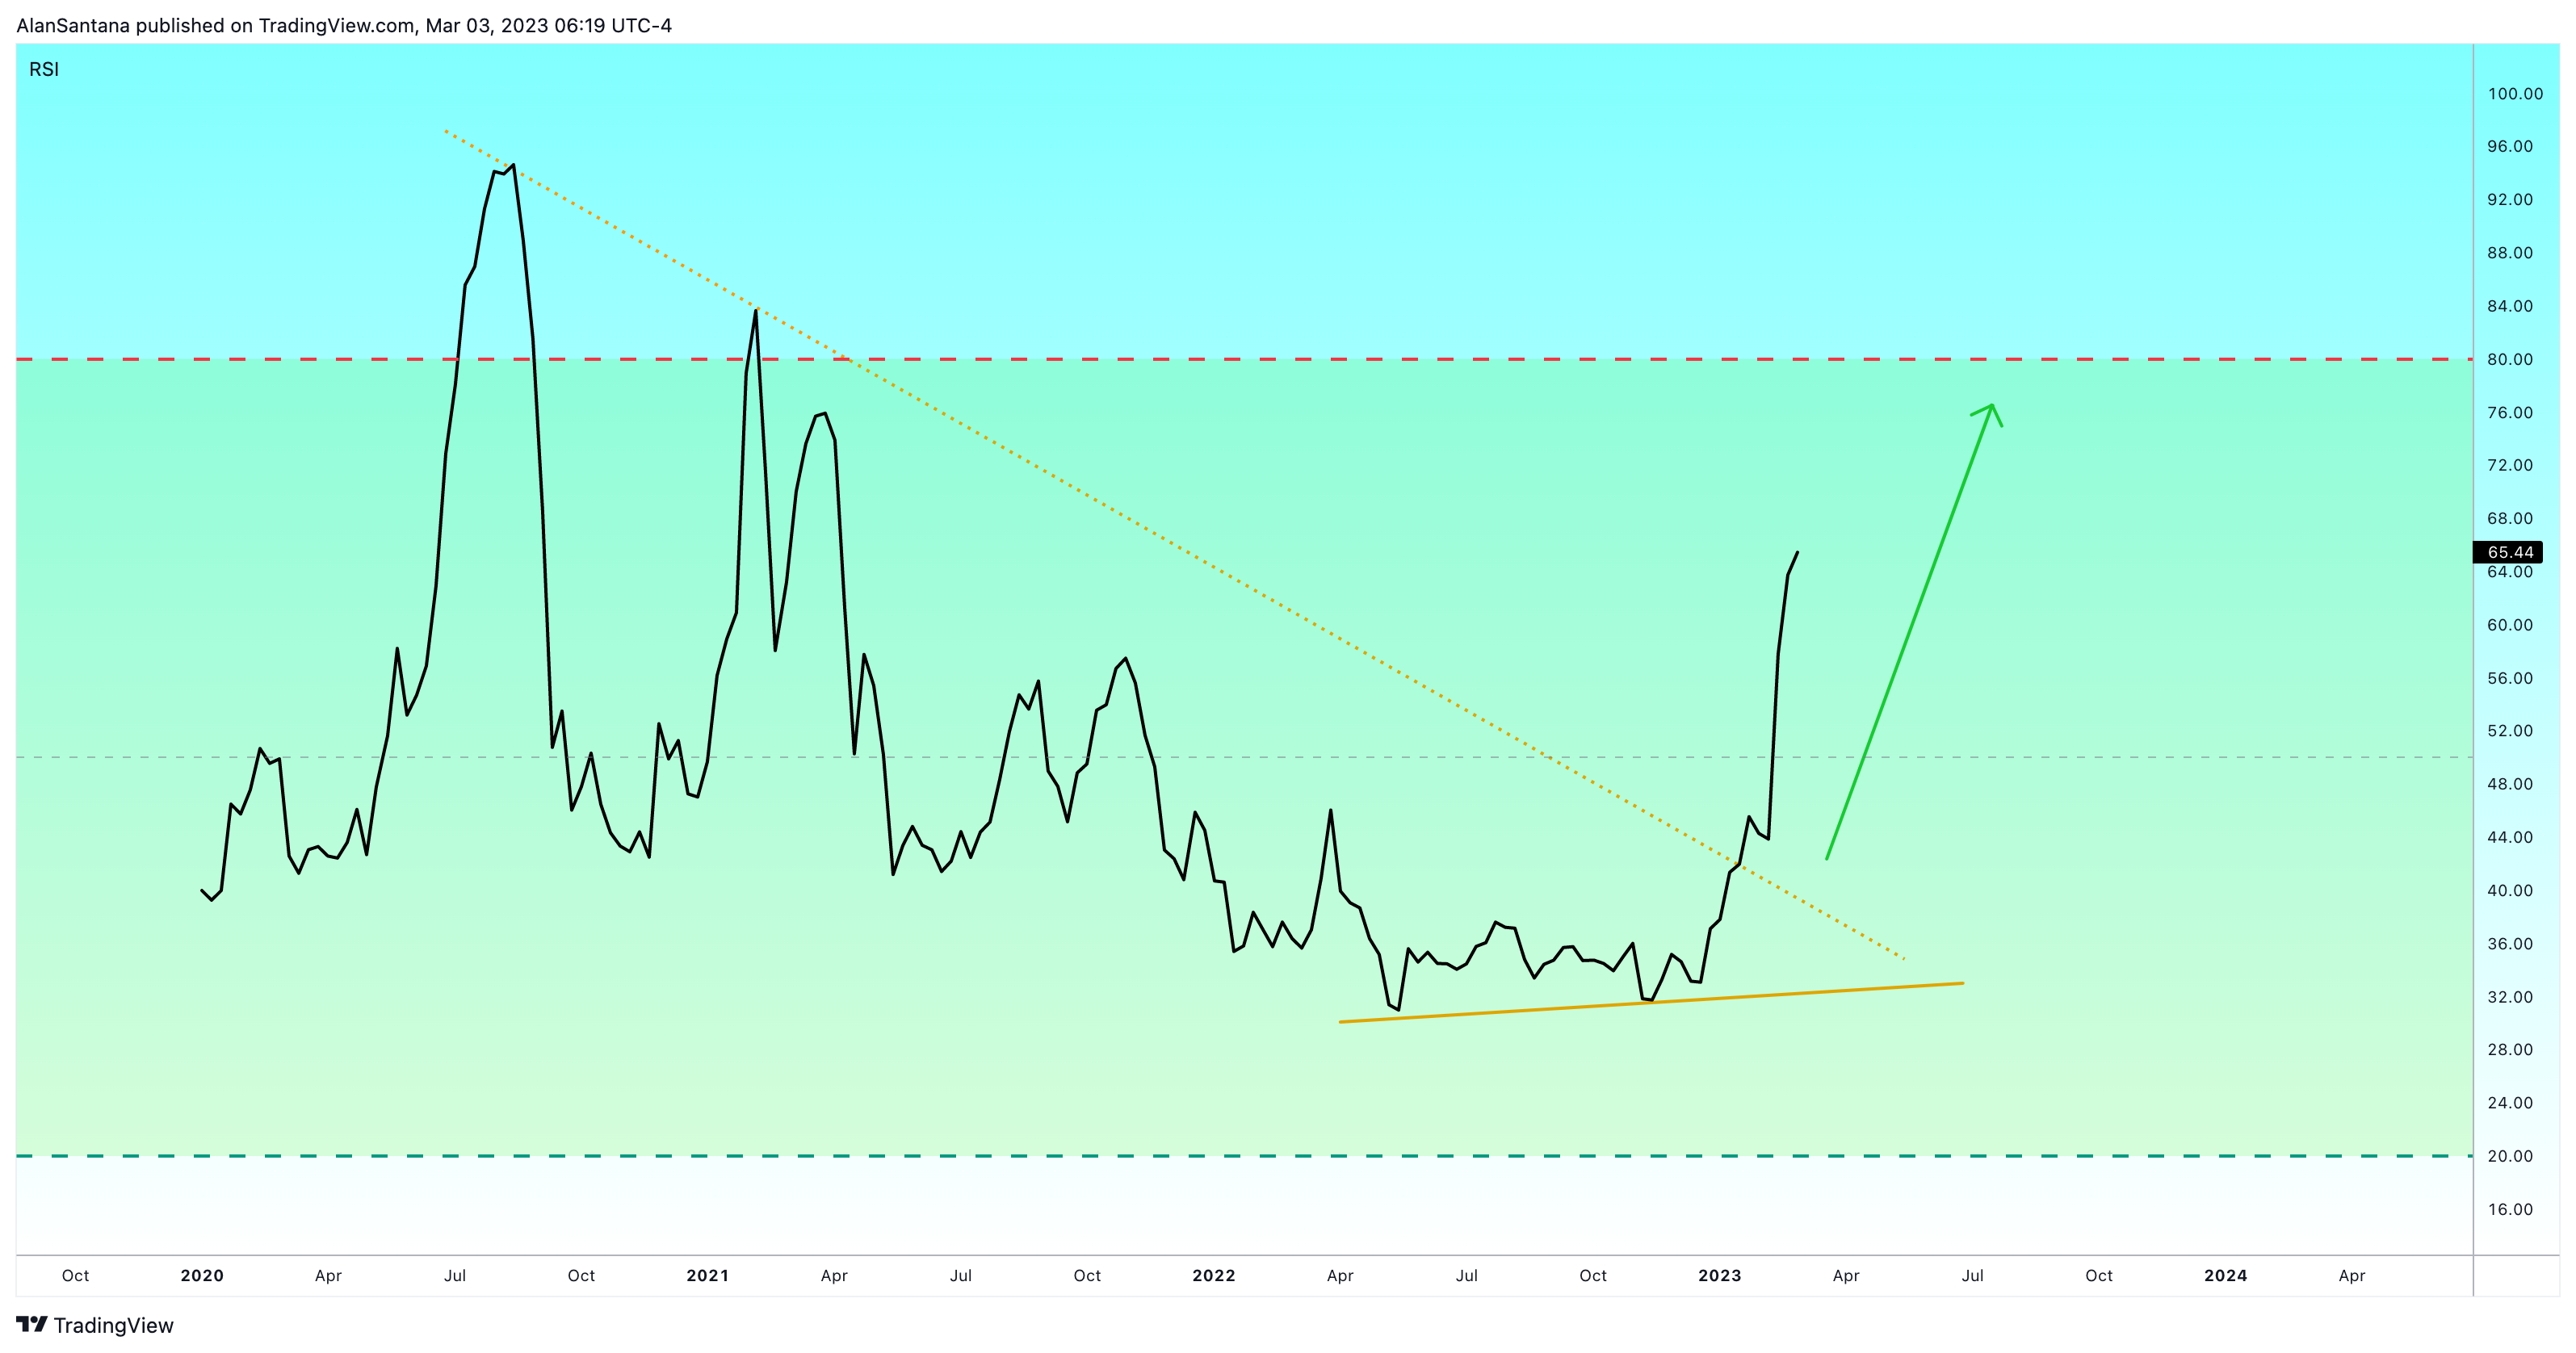This screenshot has height=1353, width=2576.
Task: Click the 52.00 price scale label
Action: (x=2510, y=731)
